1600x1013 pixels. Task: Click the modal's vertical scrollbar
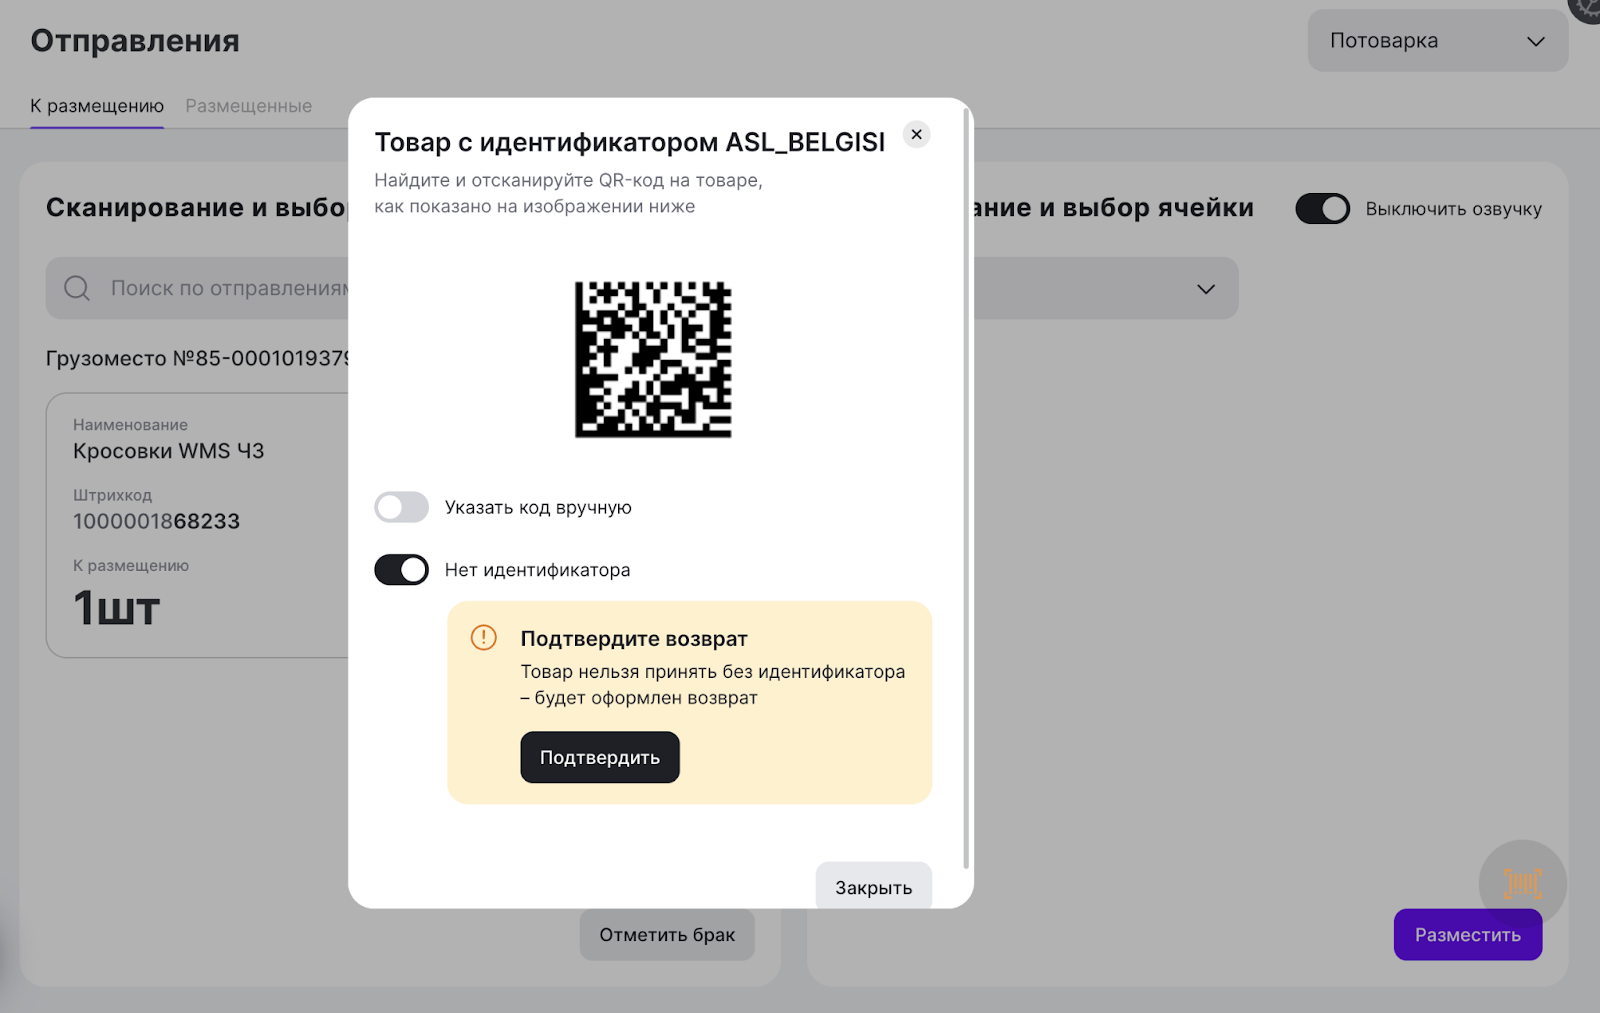coord(965,490)
